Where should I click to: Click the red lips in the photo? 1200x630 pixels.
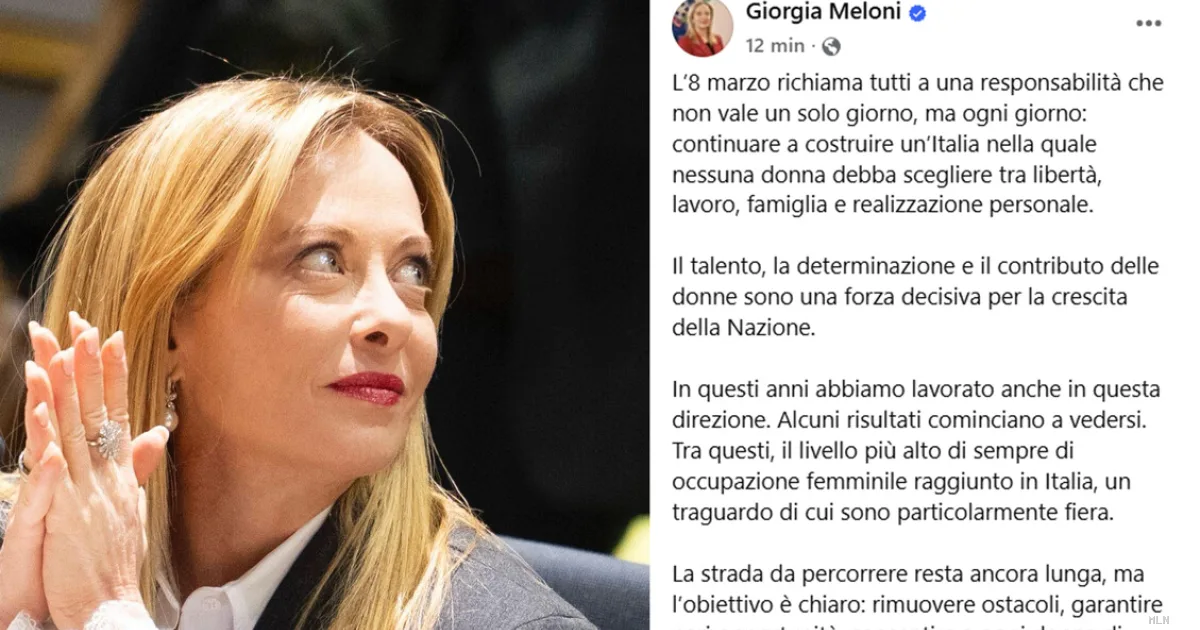click(x=368, y=387)
